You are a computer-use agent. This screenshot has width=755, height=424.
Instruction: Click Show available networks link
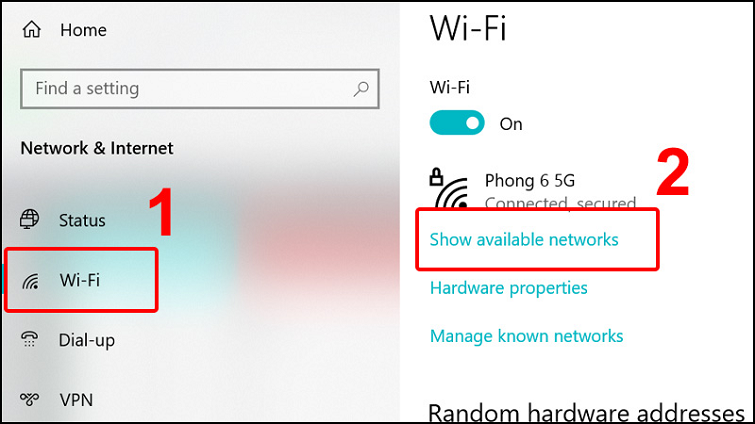(524, 240)
